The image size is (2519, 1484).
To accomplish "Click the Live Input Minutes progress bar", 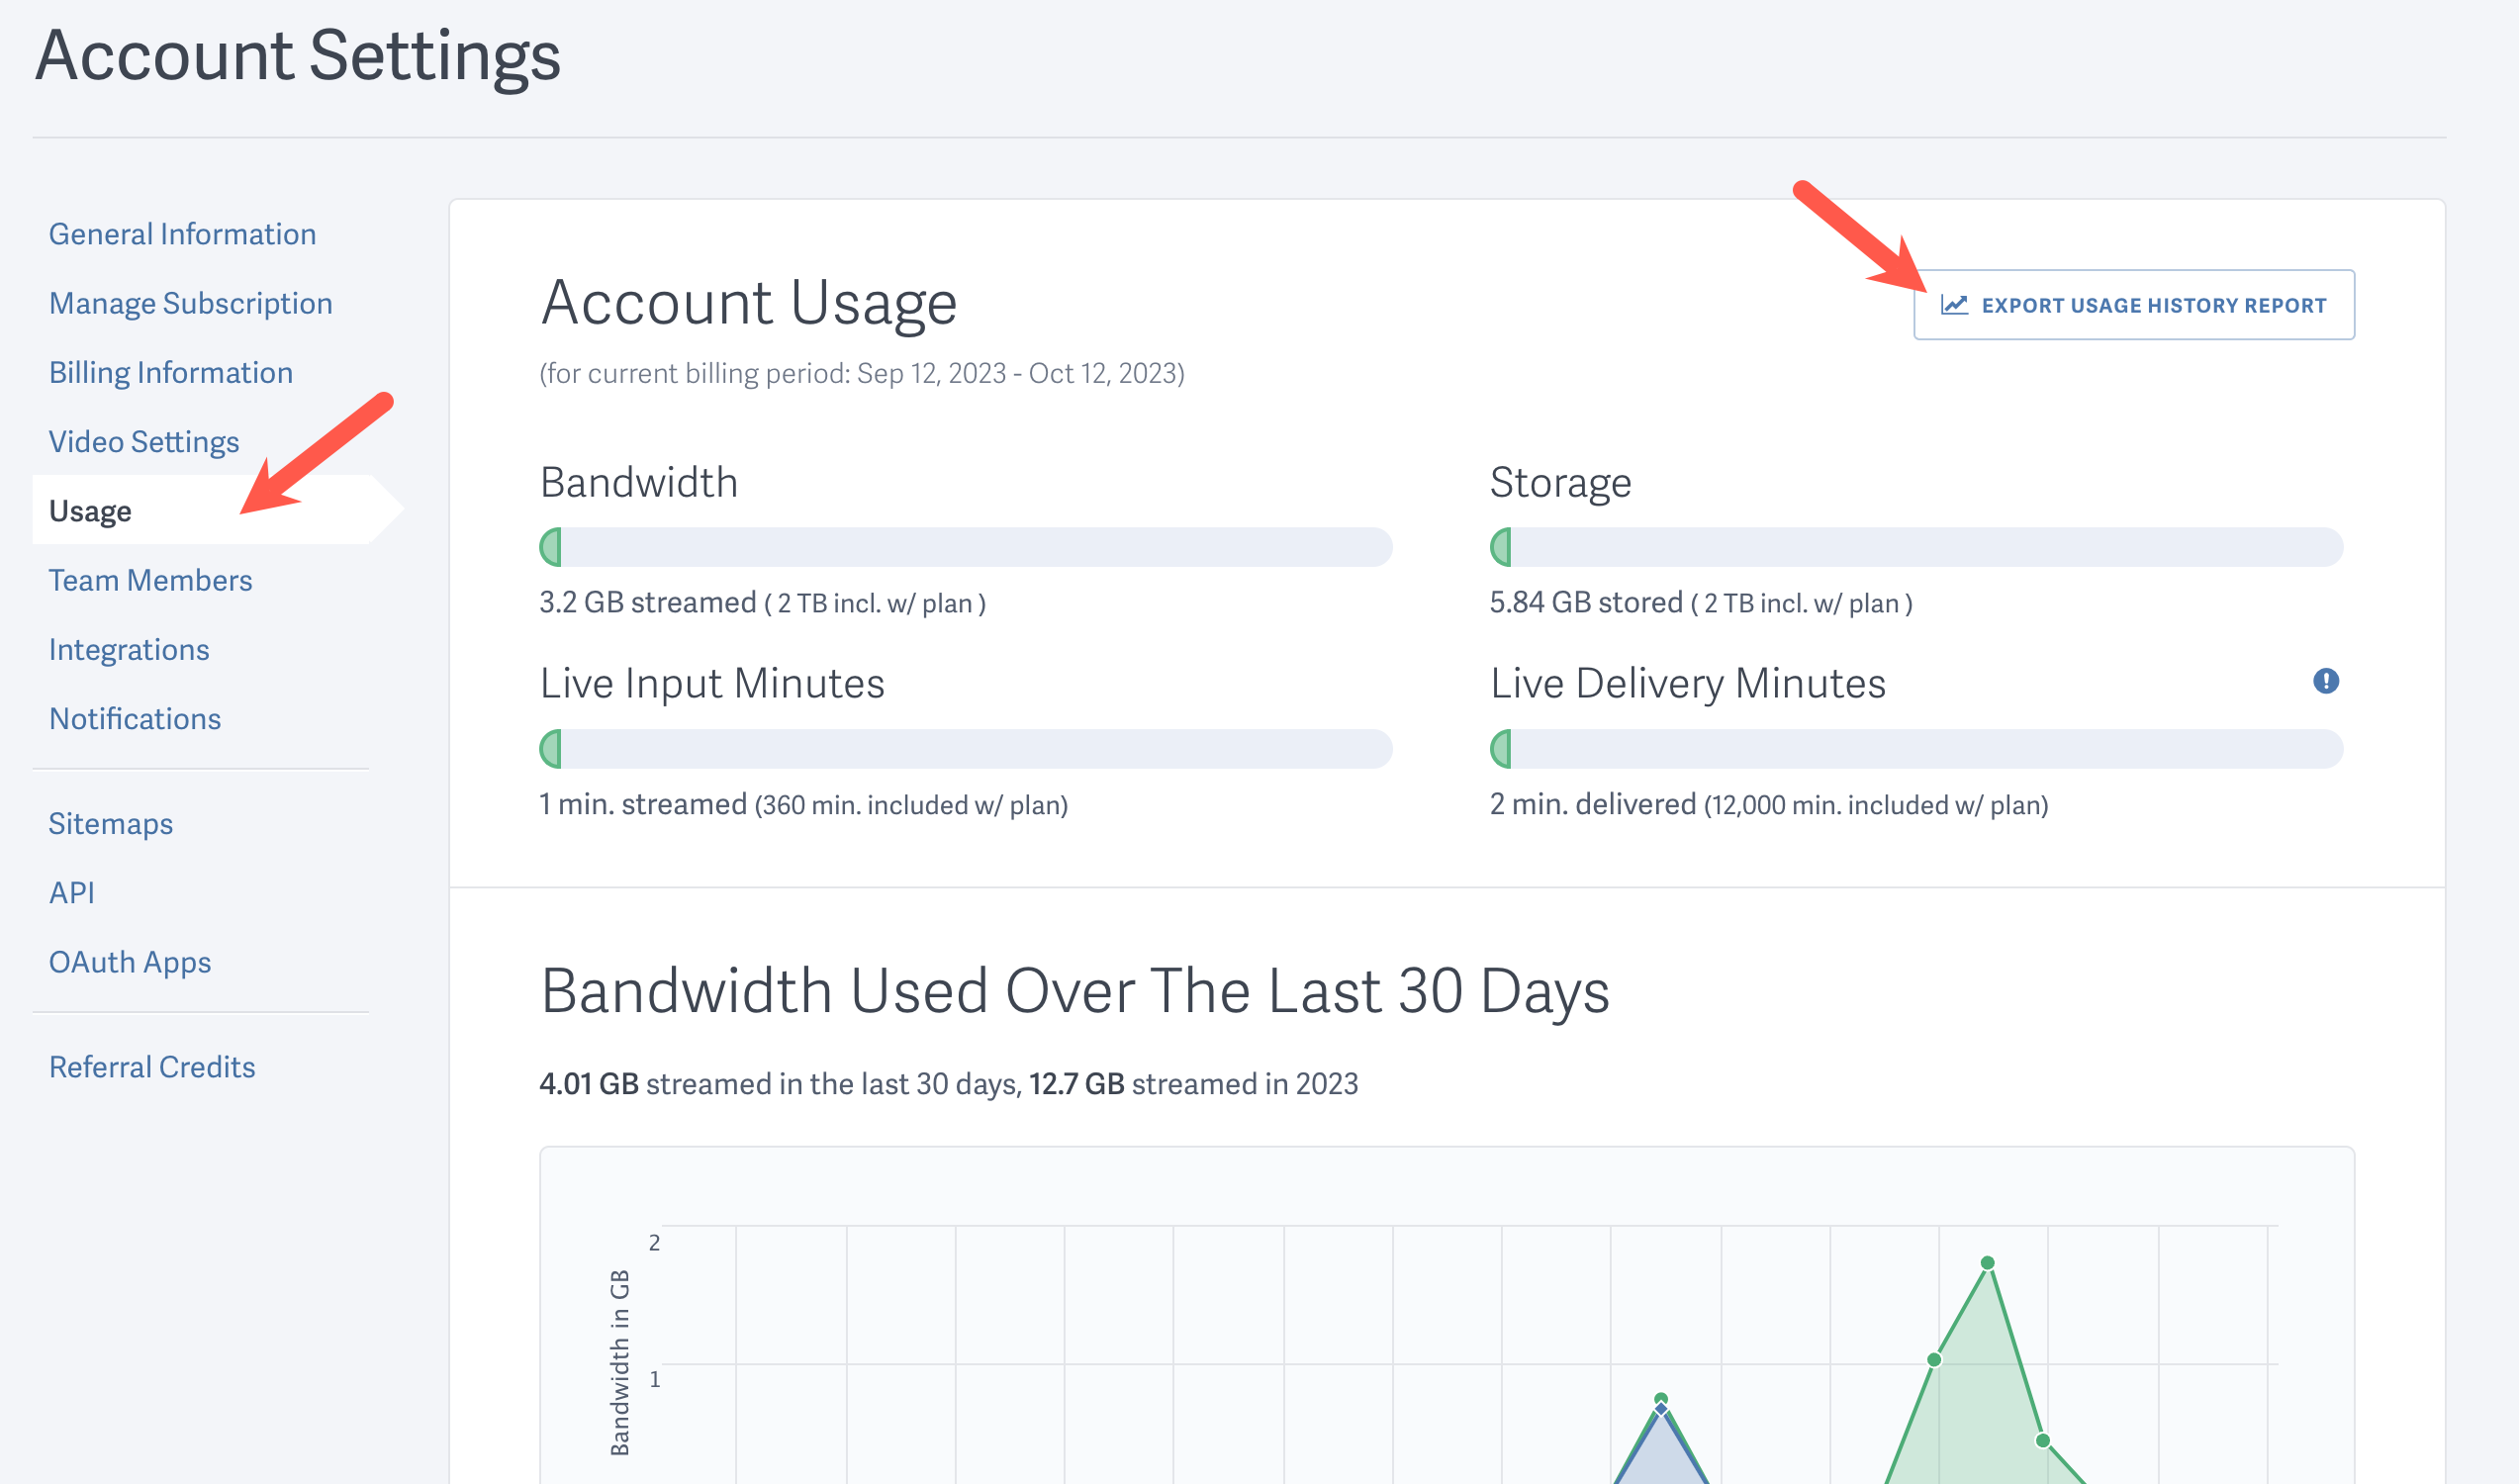I will (965, 748).
